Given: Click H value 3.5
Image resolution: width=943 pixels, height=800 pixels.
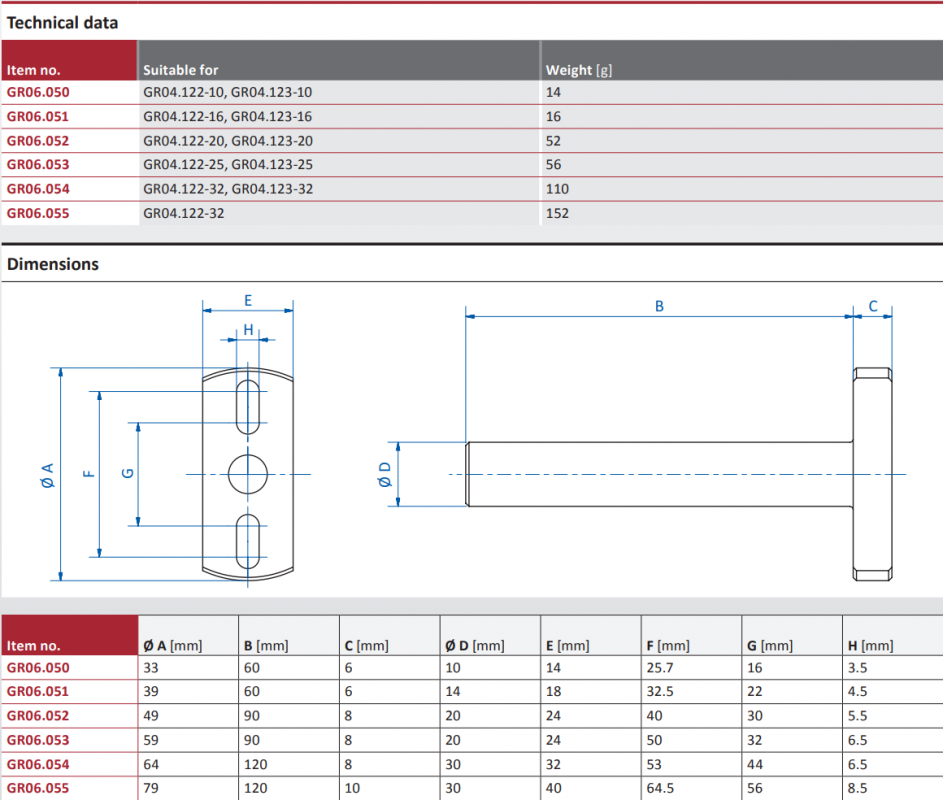Looking at the screenshot, I should coord(858,668).
